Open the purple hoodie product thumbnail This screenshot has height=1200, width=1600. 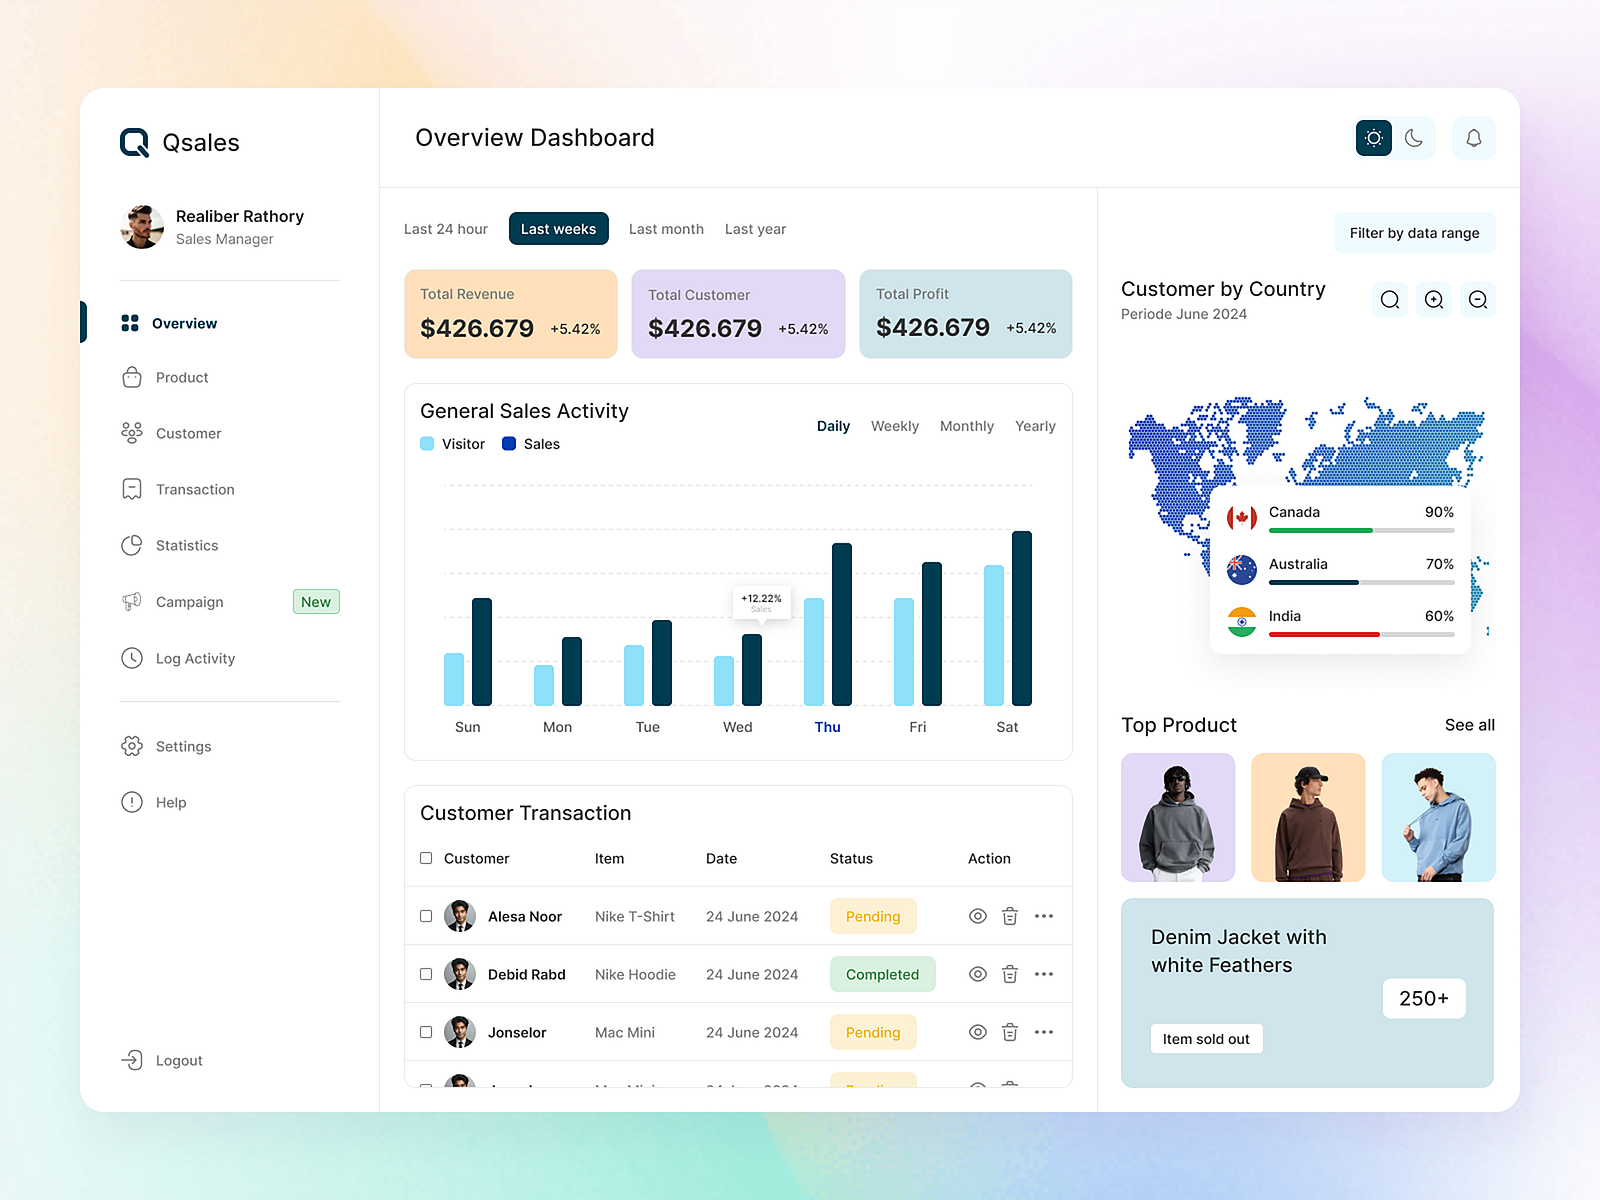click(x=1178, y=817)
